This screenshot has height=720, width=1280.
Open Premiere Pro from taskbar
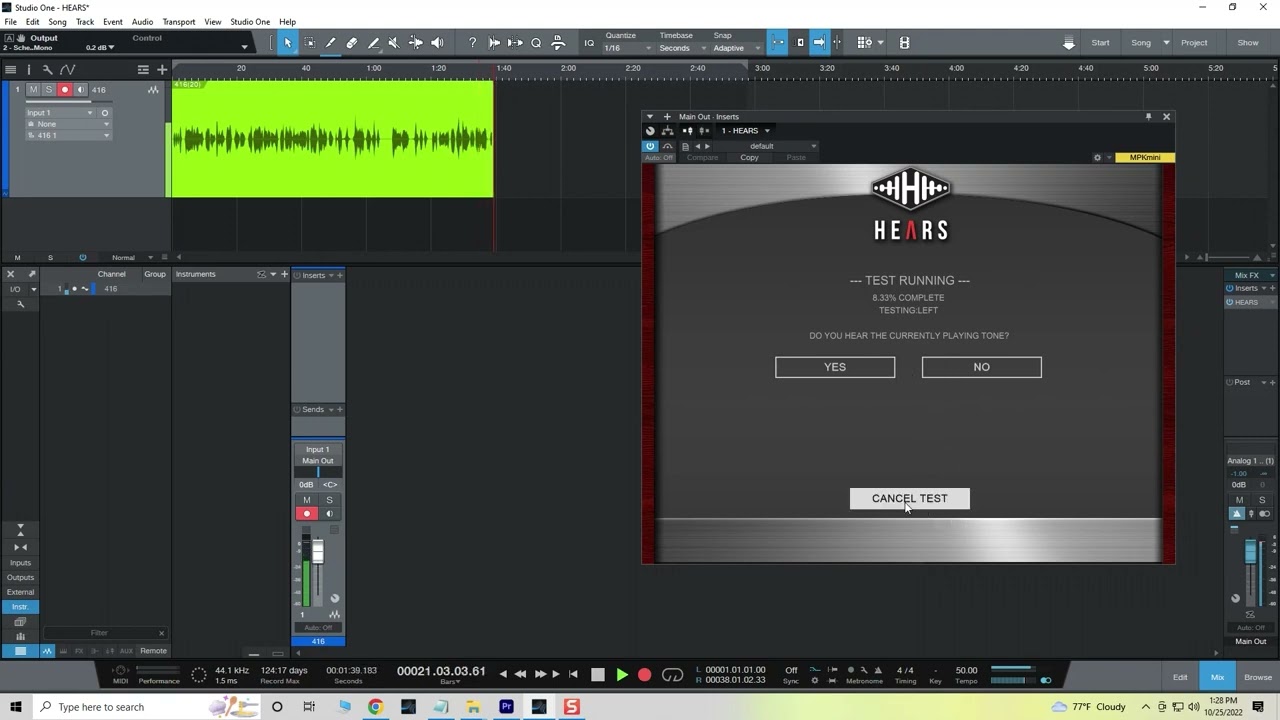coord(506,707)
